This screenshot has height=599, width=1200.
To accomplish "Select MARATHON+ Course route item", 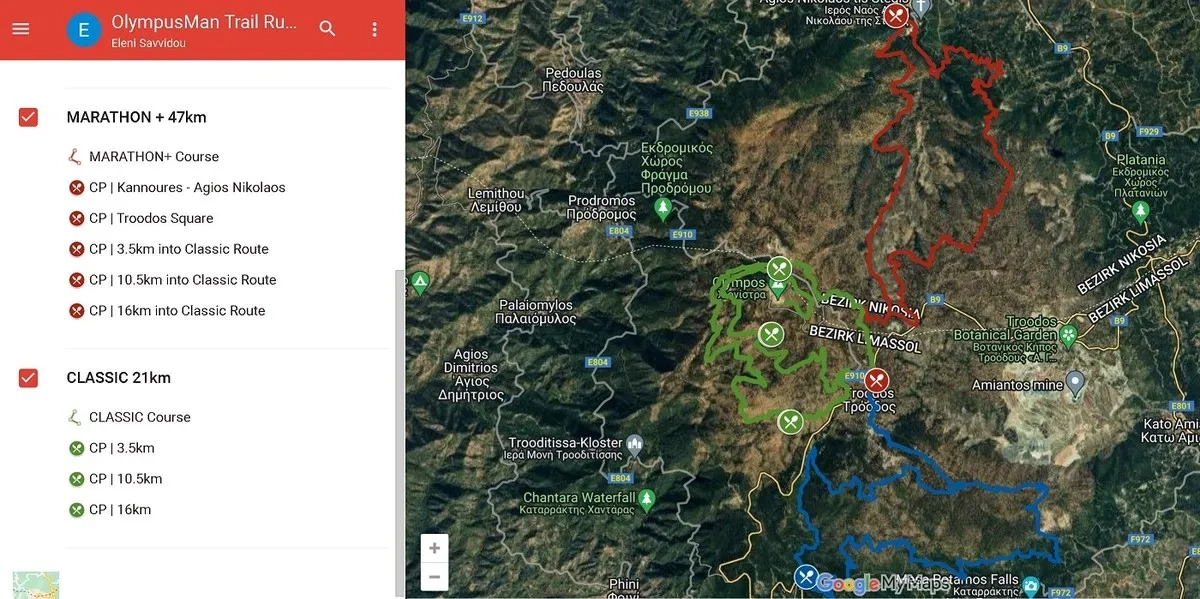I will click(153, 157).
